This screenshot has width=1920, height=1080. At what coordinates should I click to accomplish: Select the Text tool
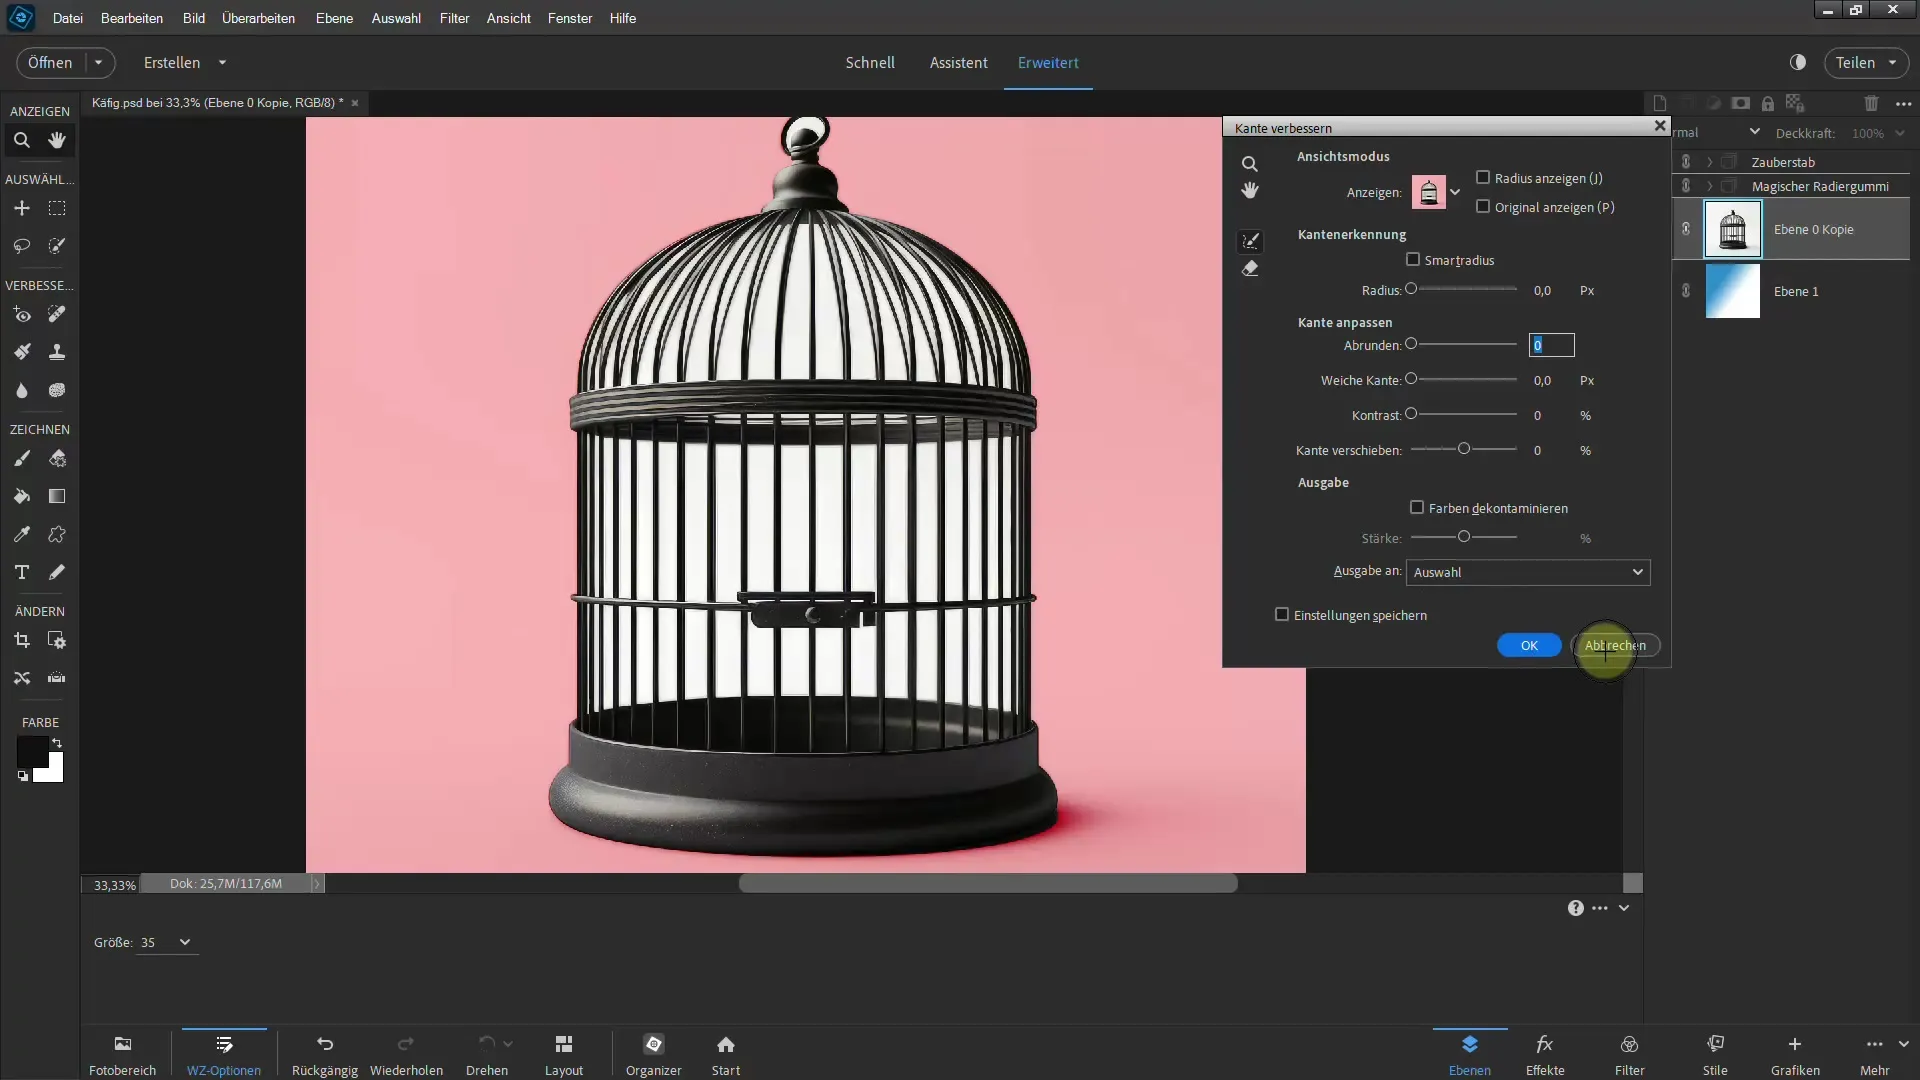(21, 572)
